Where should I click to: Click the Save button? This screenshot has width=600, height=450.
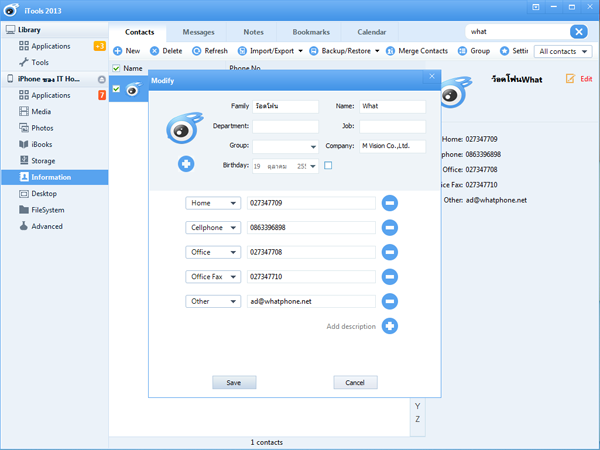coord(234,382)
